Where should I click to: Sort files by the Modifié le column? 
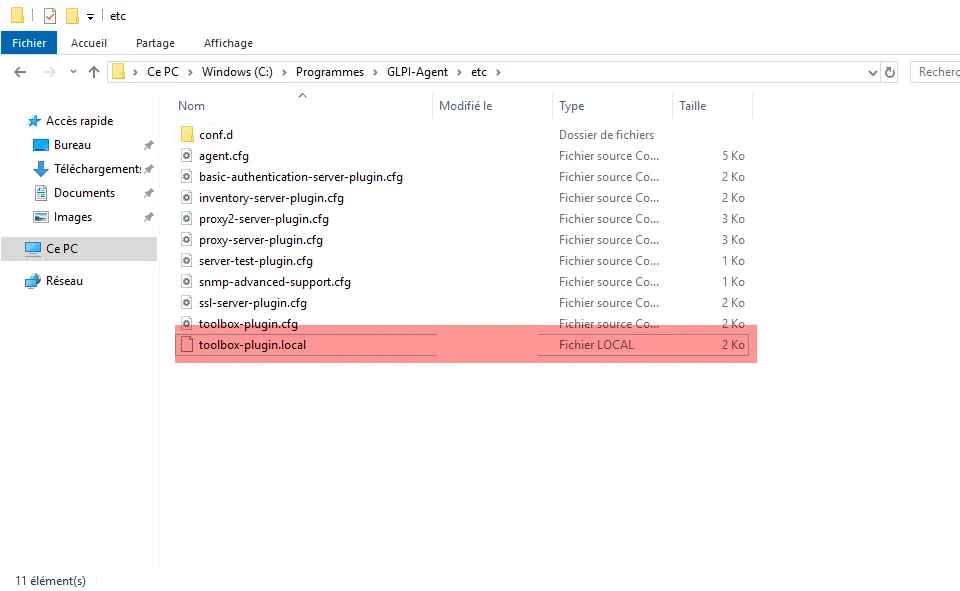466,106
